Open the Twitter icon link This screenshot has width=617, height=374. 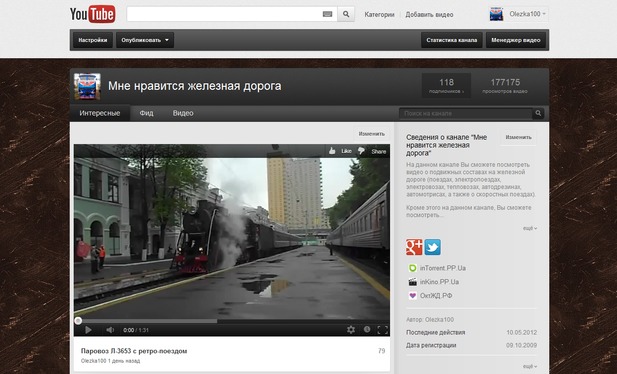point(432,247)
